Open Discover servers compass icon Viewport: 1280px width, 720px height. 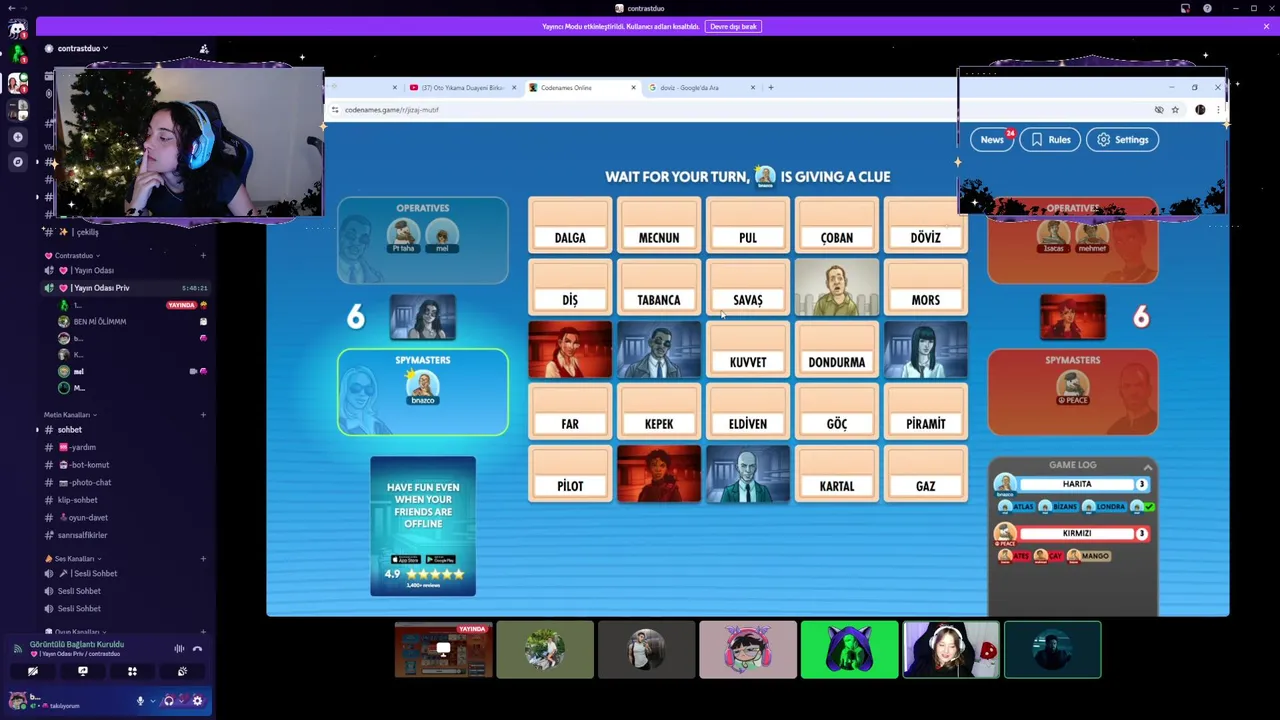(17, 161)
